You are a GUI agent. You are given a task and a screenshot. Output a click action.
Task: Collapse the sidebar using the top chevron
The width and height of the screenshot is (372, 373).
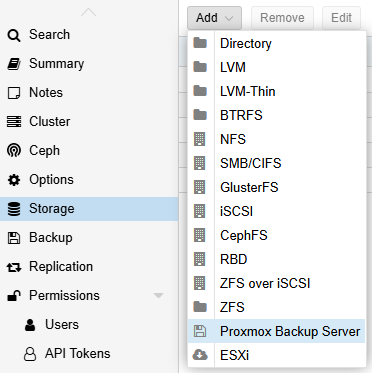tap(88, 13)
